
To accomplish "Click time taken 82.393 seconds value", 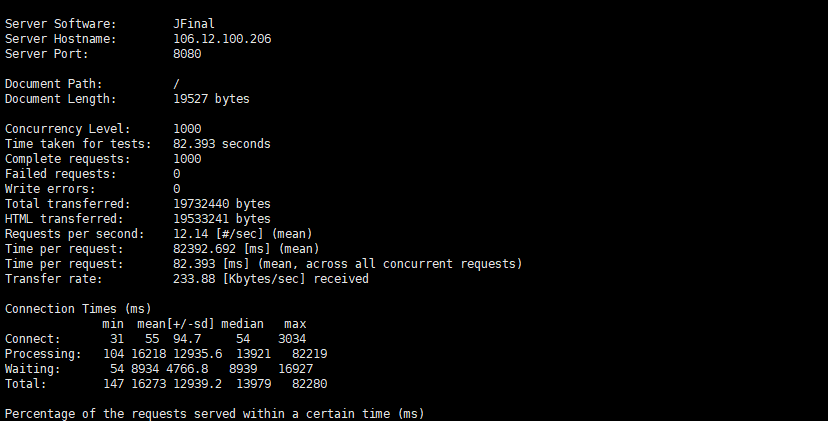I will tap(222, 144).
